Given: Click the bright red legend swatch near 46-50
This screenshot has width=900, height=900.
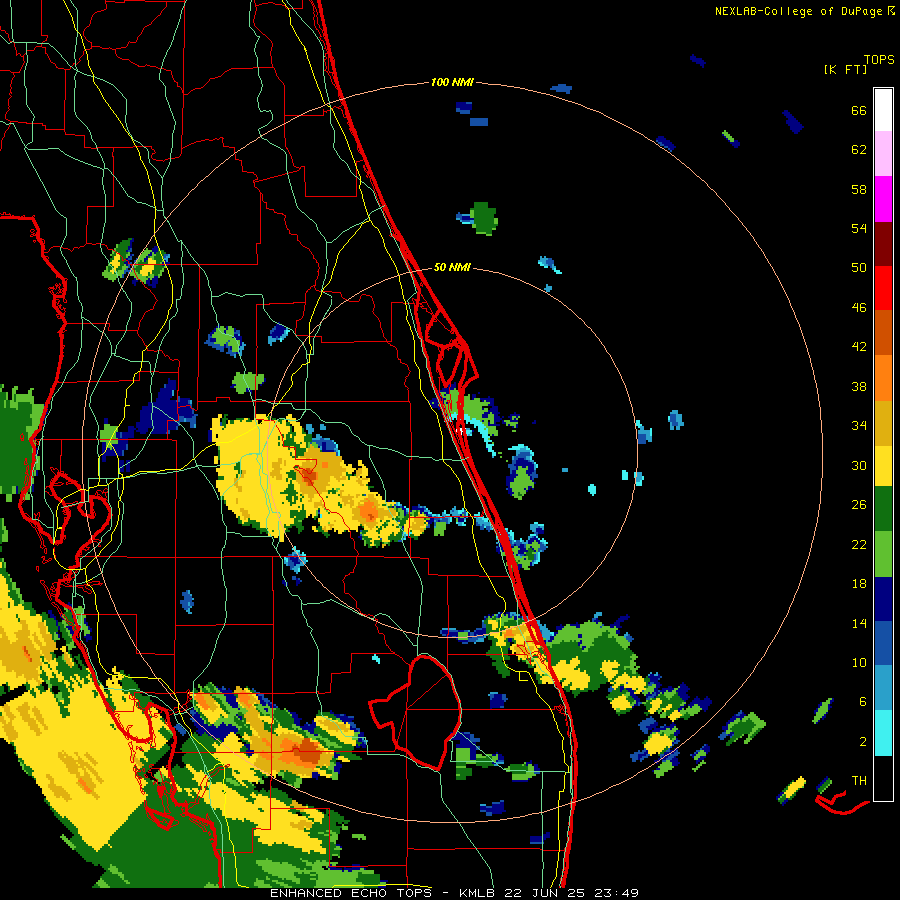Looking at the screenshot, I should pyautogui.click(x=883, y=288).
